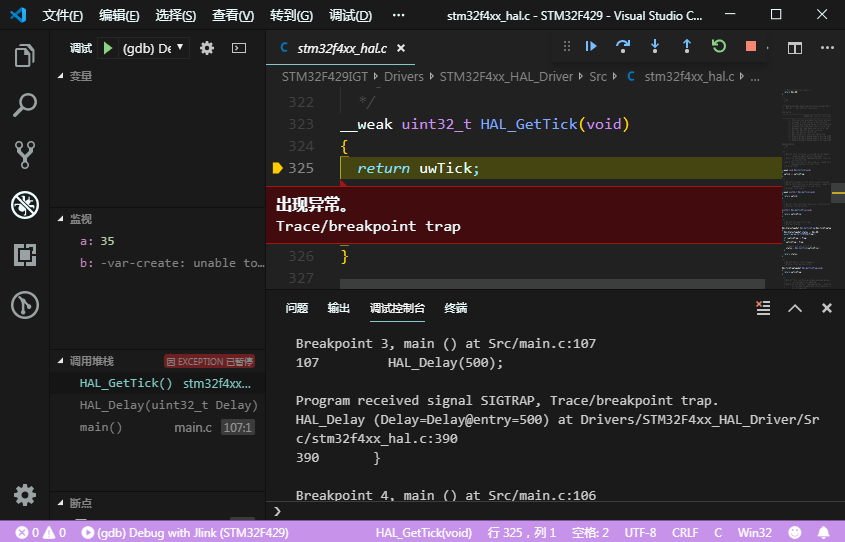Open the 选择(S) menu
Screen dimensions: 845x542
click(176, 15)
